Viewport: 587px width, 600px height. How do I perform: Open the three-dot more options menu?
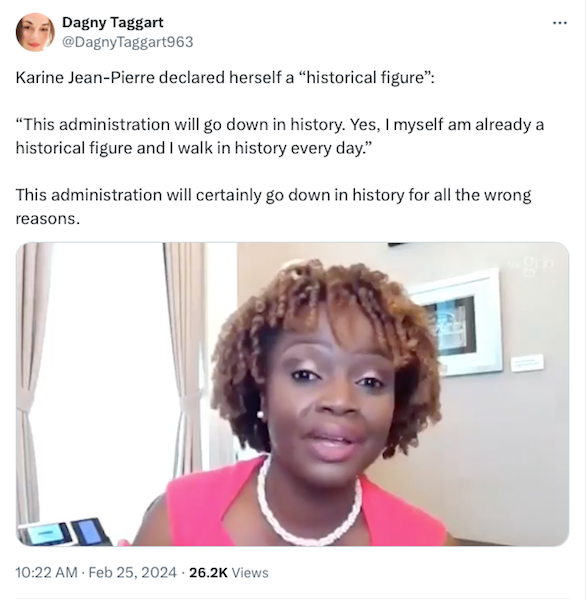click(x=560, y=23)
